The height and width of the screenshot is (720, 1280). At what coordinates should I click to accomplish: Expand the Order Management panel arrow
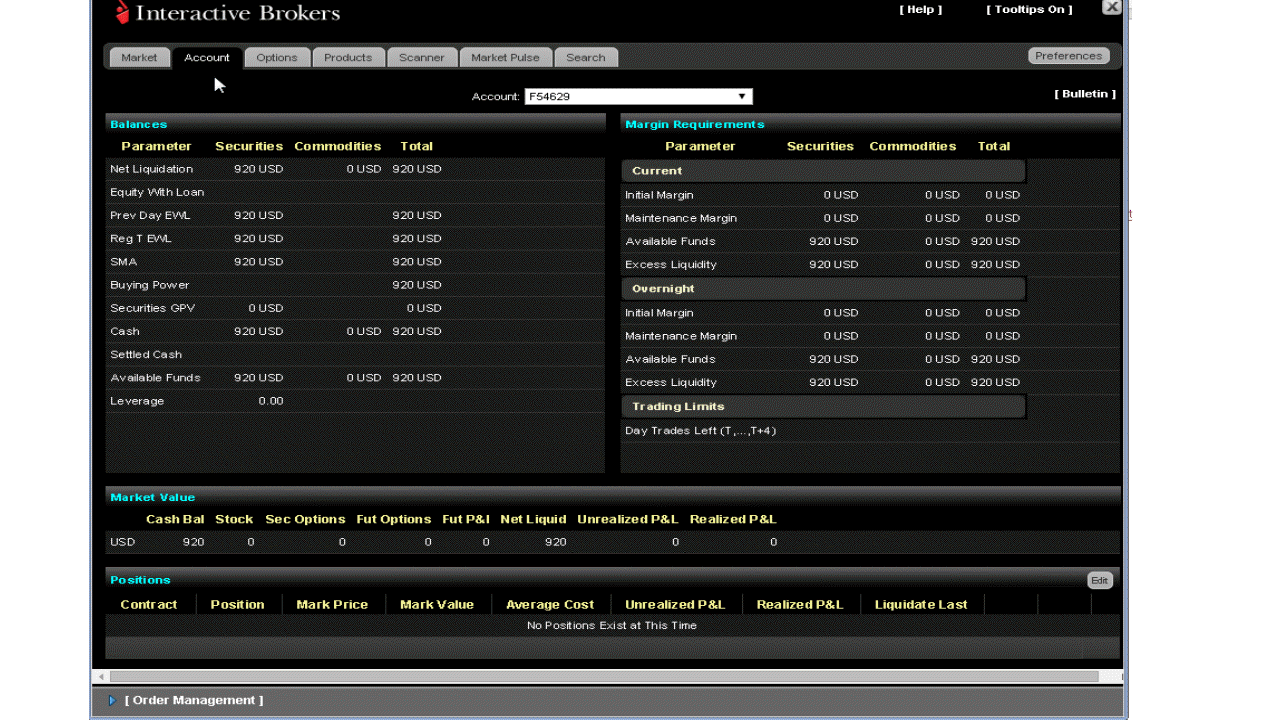112,701
